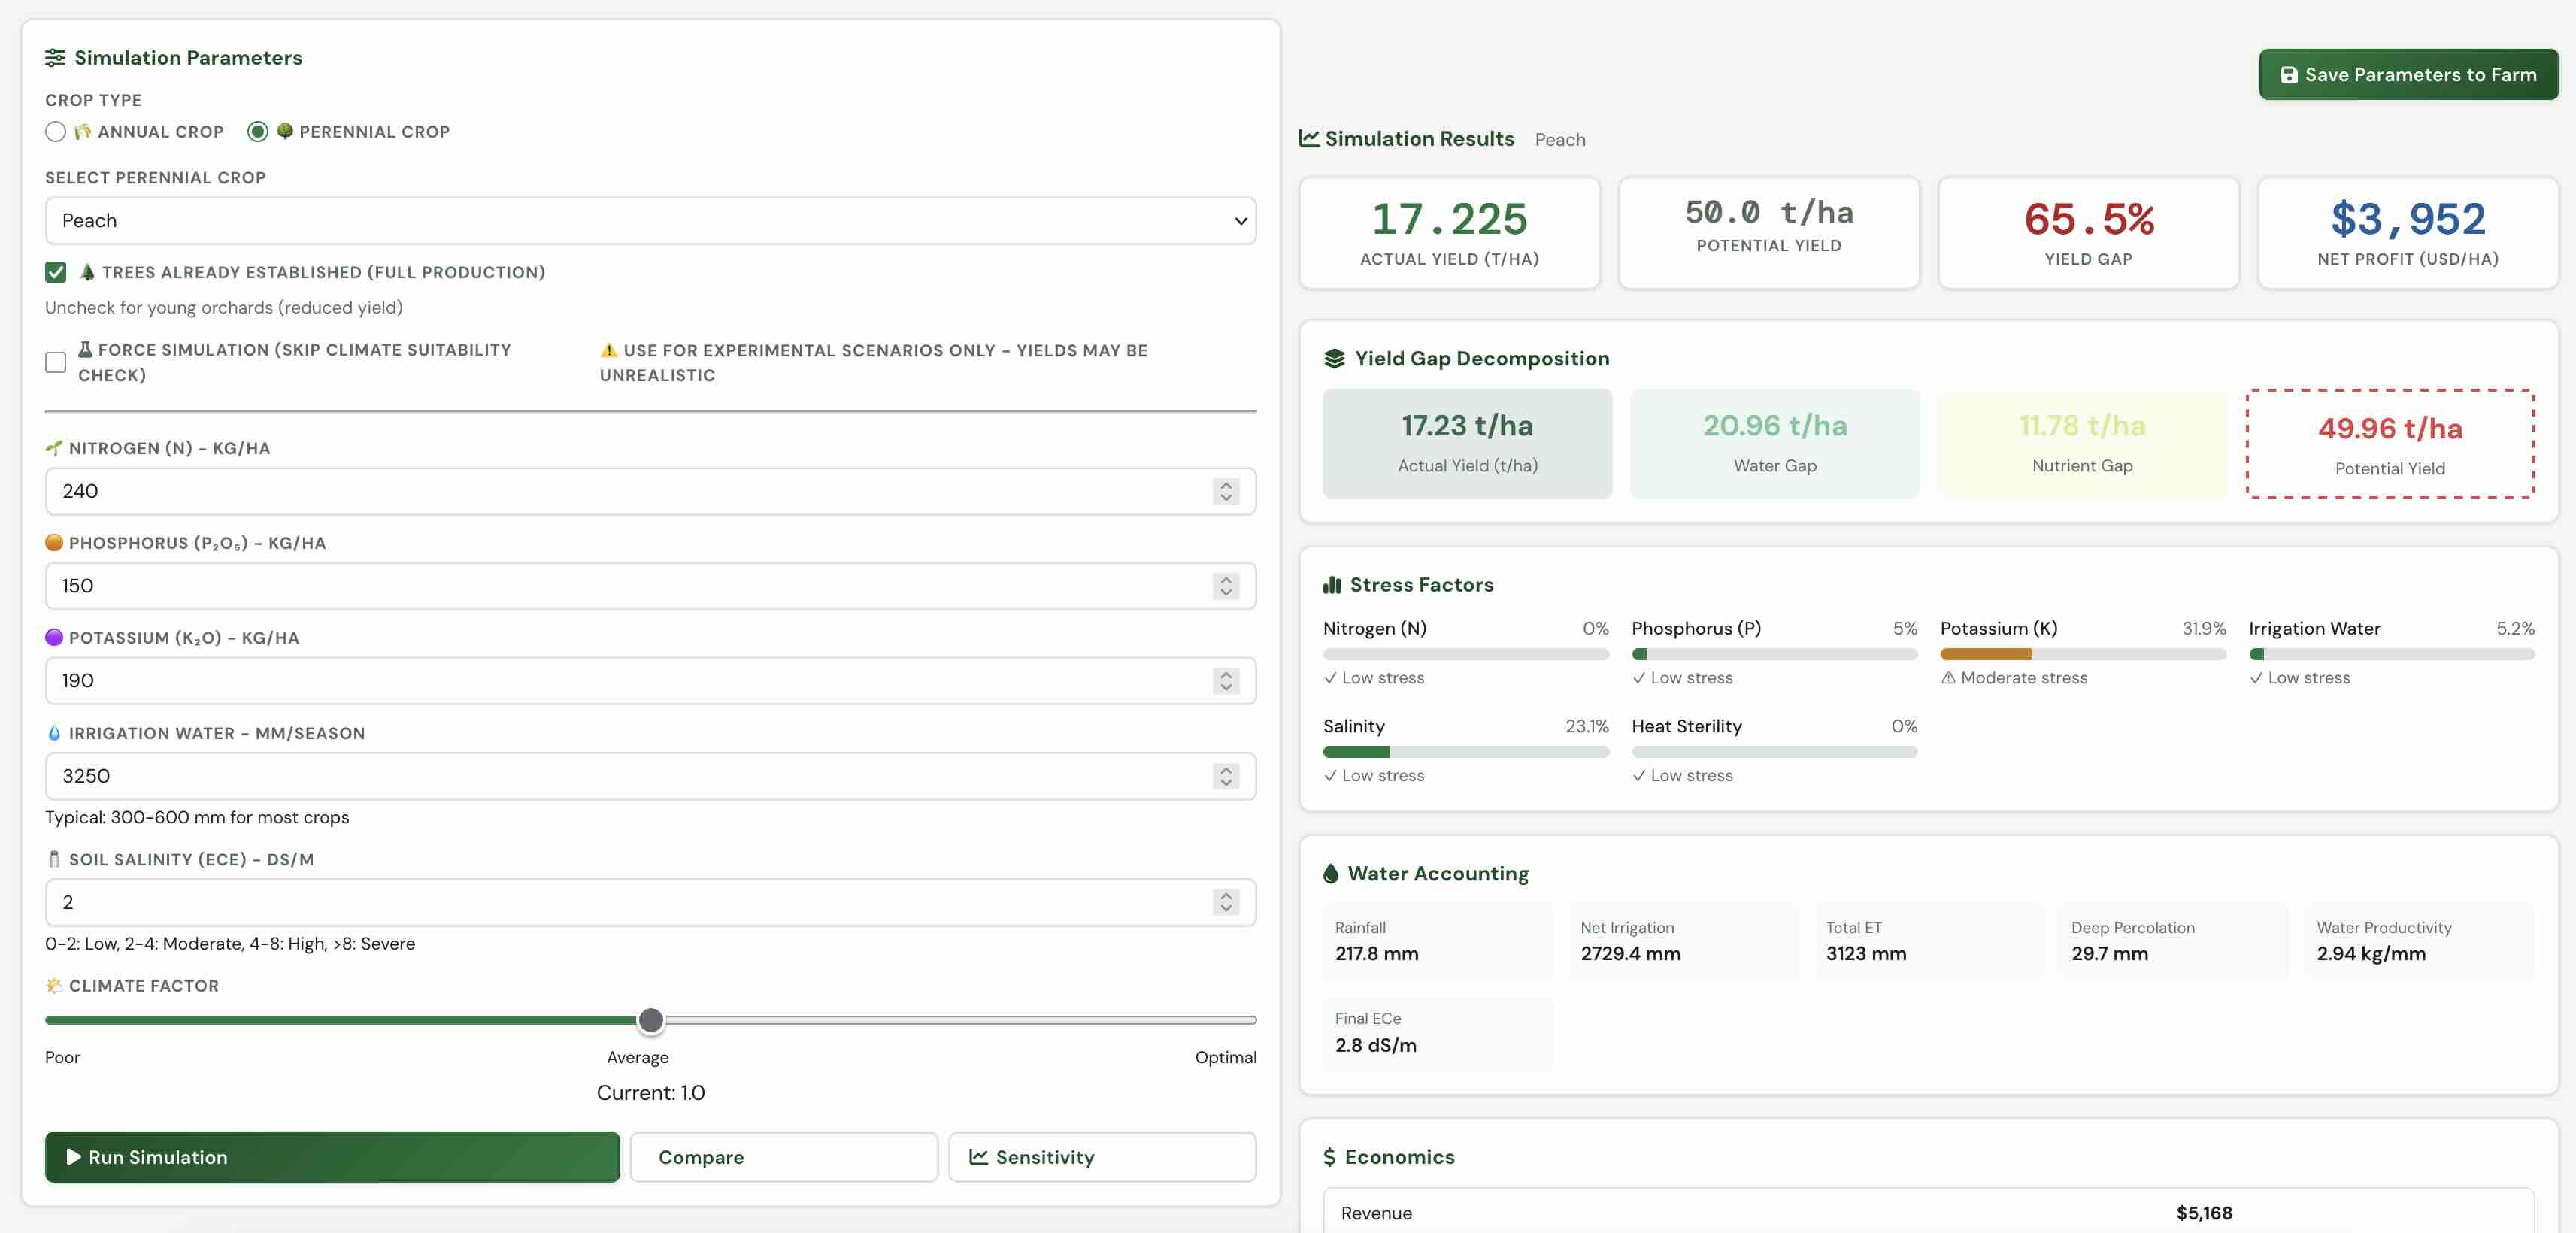Click the Final ECe 2.8 dS/m value
Image resolution: width=2576 pixels, height=1233 pixels.
pos(1375,1045)
